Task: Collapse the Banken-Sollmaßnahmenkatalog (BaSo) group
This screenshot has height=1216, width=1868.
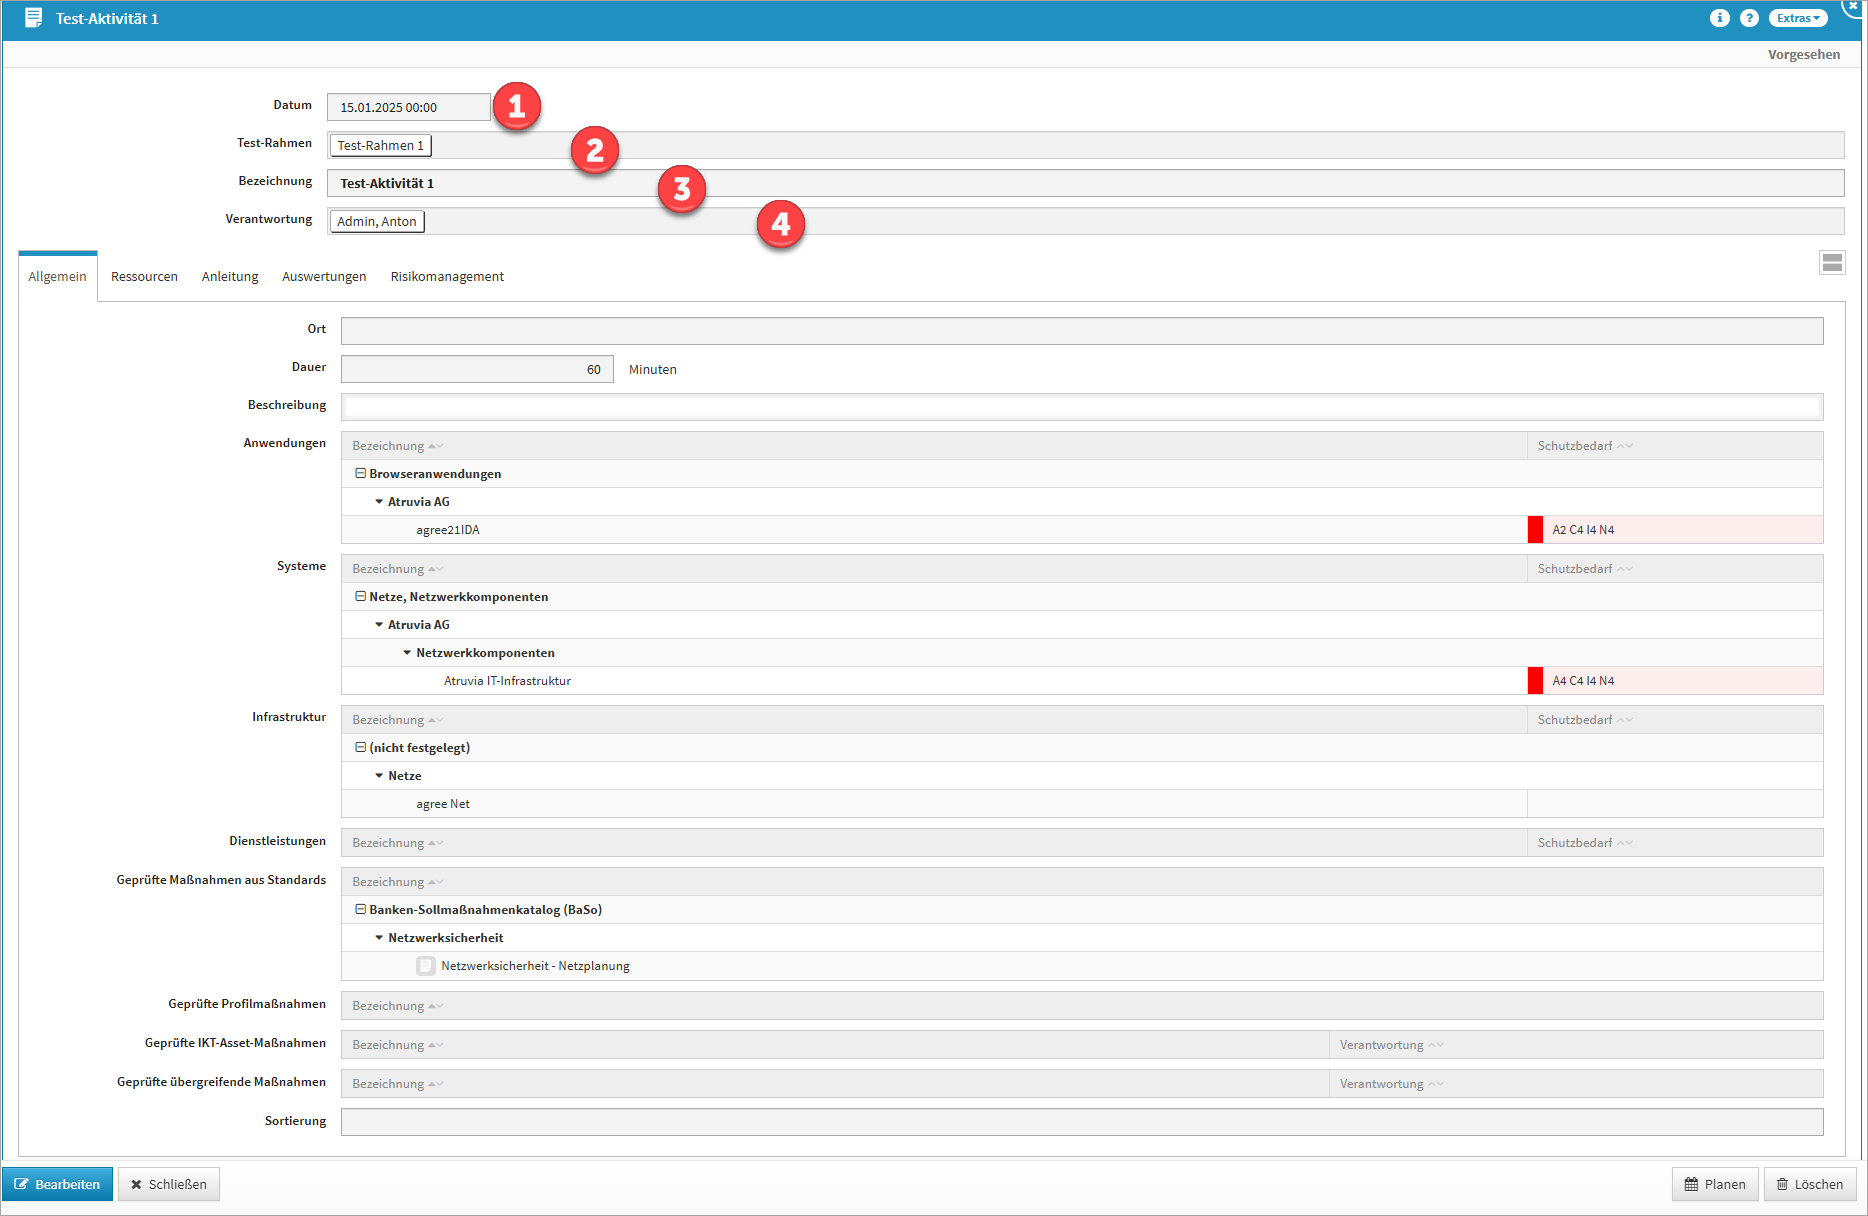Action: pos(360,910)
